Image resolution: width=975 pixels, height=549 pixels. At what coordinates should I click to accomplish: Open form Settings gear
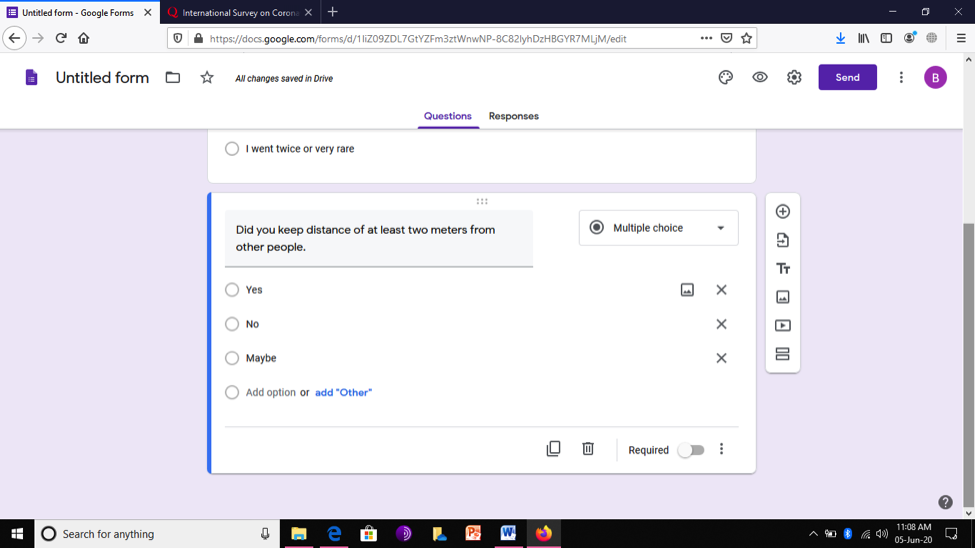tap(794, 78)
